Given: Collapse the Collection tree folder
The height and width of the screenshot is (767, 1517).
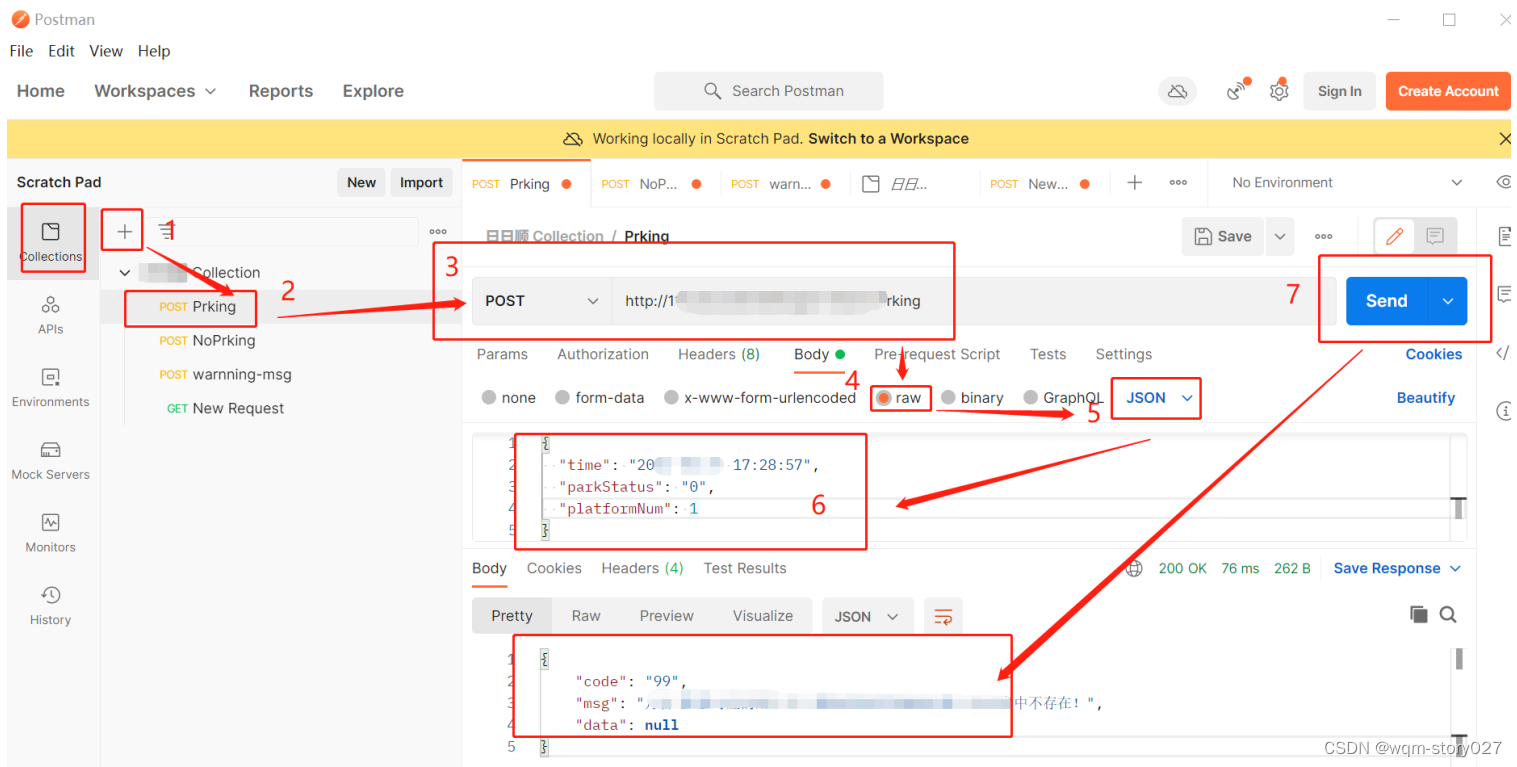Looking at the screenshot, I should 125,272.
